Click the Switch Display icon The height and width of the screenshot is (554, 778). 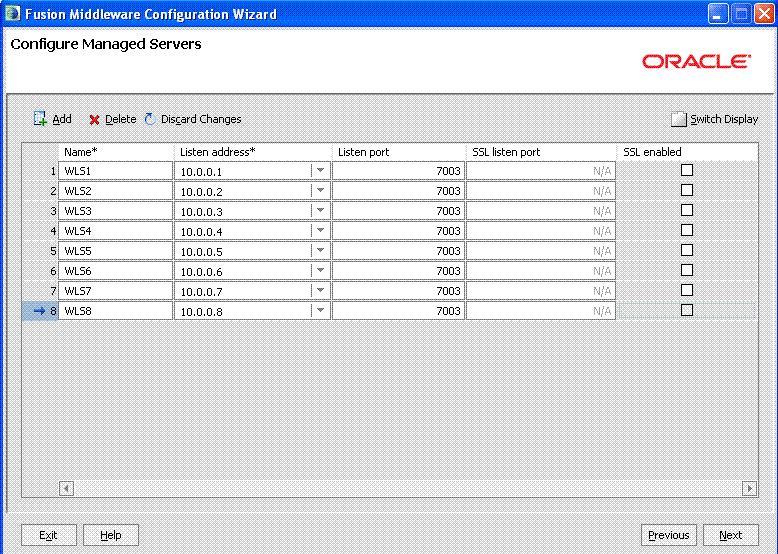pyautogui.click(x=678, y=119)
